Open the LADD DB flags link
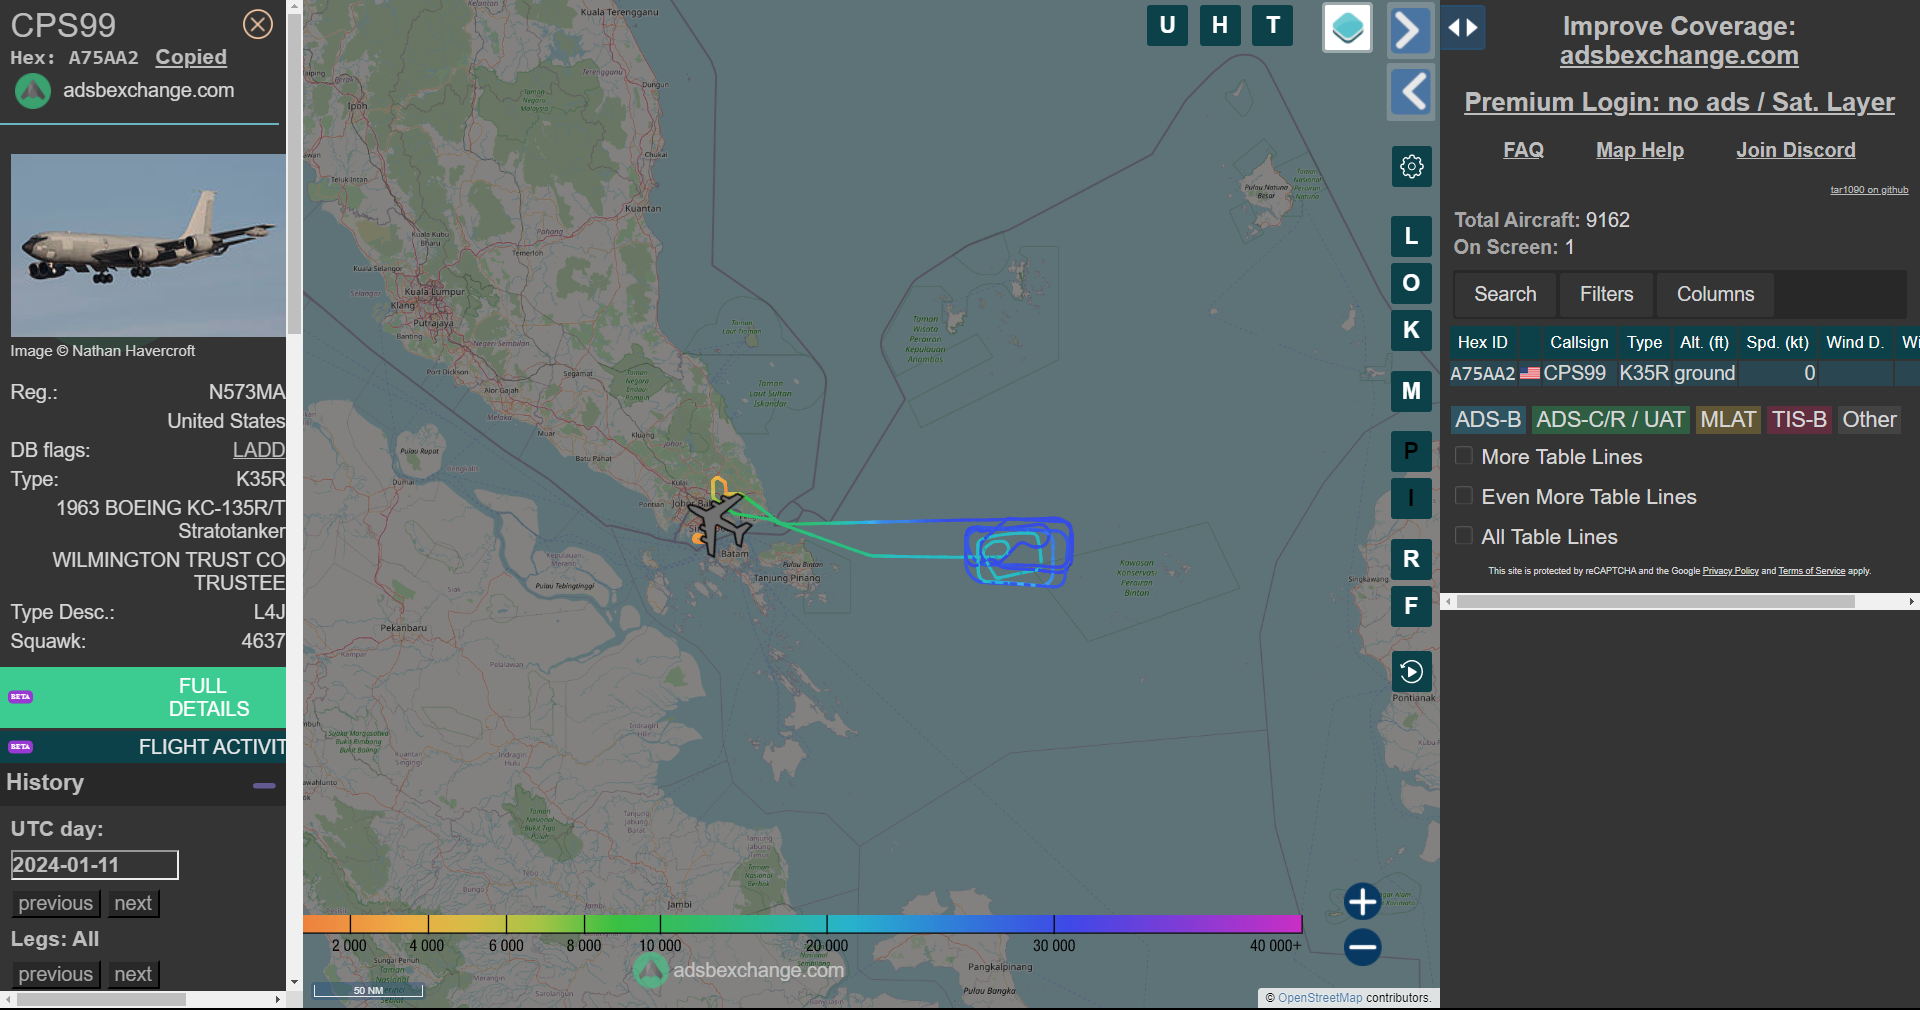Image resolution: width=1920 pixels, height=1010 pixels. tap(259, 450)
